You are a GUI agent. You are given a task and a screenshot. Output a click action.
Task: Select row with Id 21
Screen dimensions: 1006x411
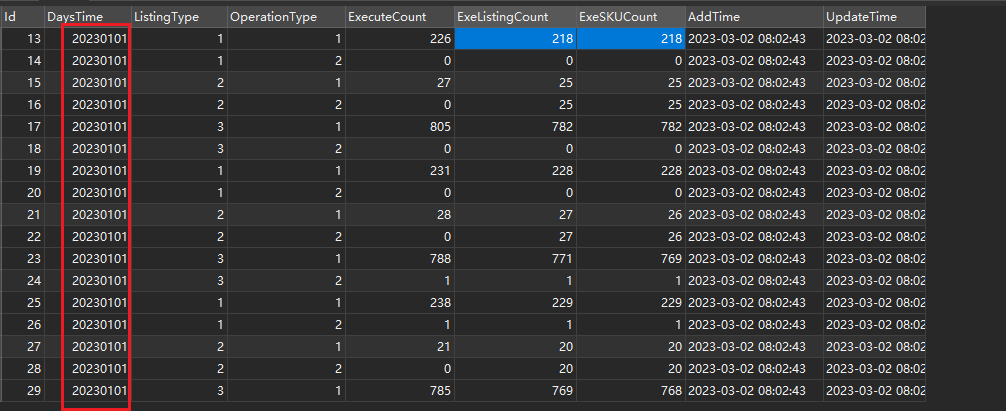pos(463,215)
